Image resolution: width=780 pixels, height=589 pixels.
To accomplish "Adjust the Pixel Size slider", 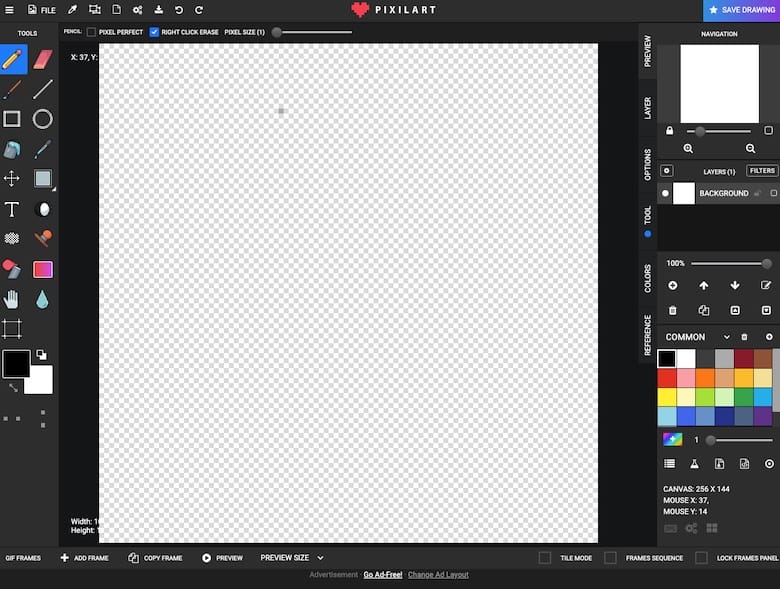I will click(313, 32).
